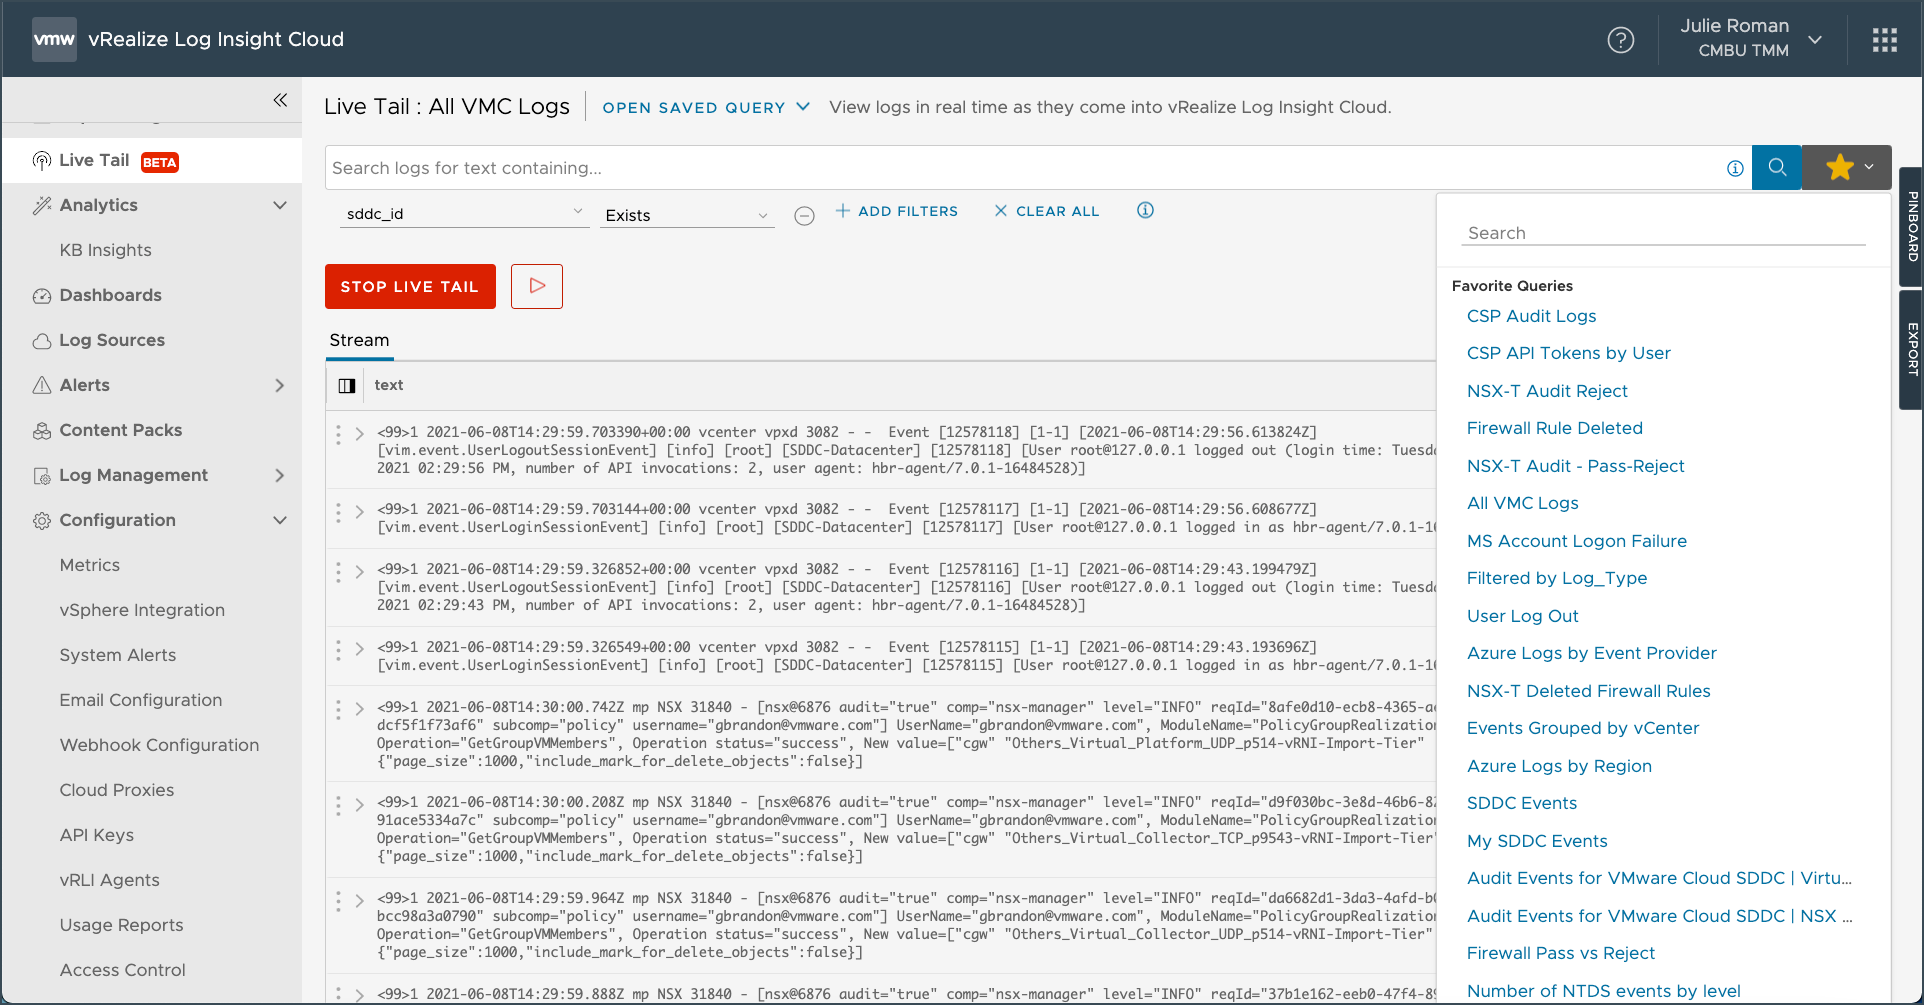
Task: Open Azure Logs by Region query
Action: click(1559, 766)
